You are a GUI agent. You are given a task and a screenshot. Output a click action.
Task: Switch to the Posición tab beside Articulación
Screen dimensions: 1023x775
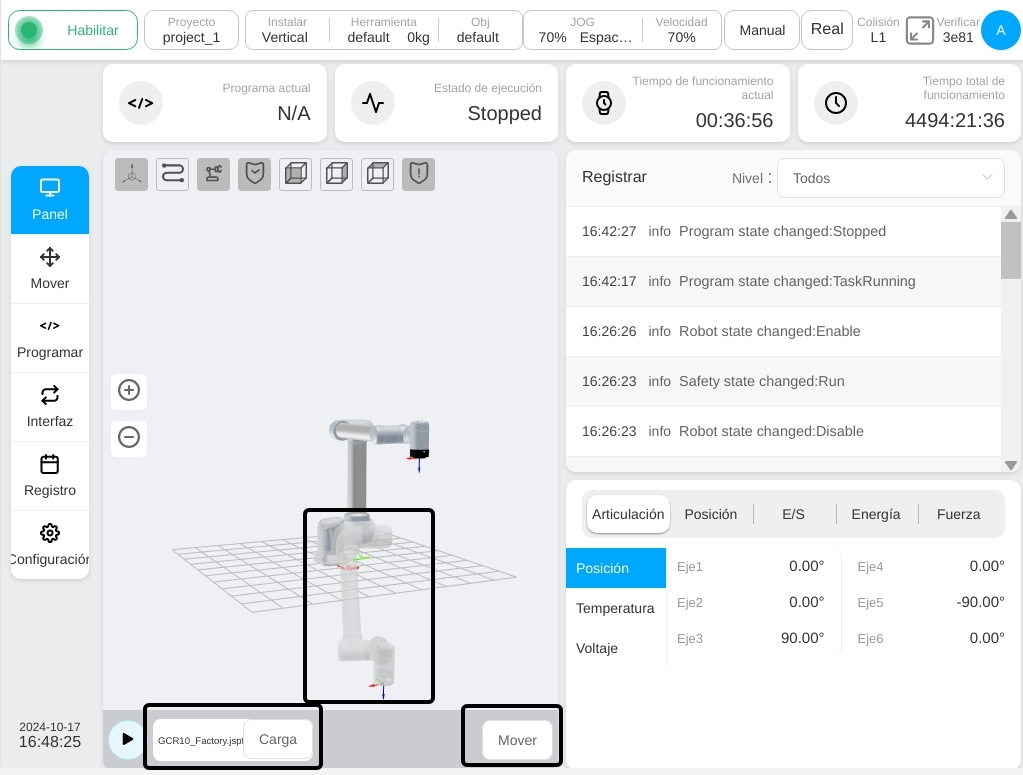[710, 514]
